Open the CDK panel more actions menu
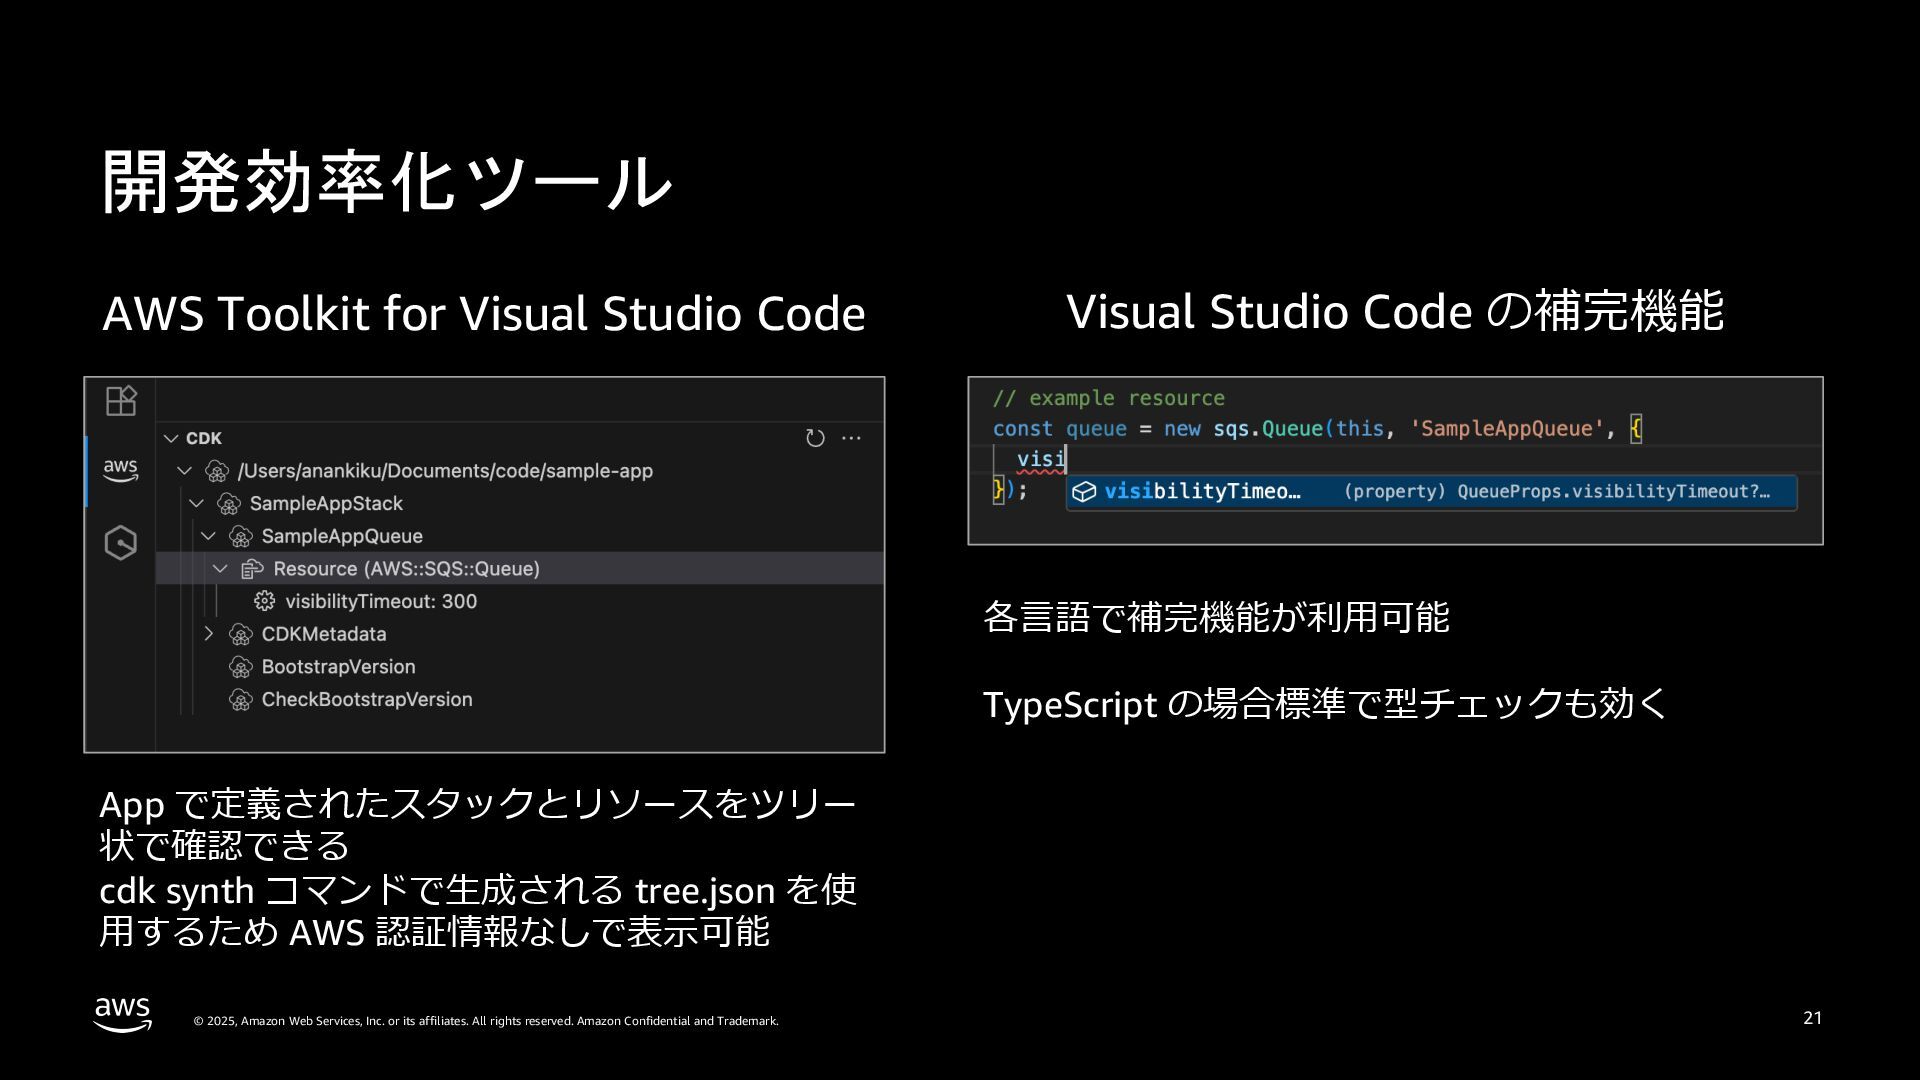 coord(851,438)
